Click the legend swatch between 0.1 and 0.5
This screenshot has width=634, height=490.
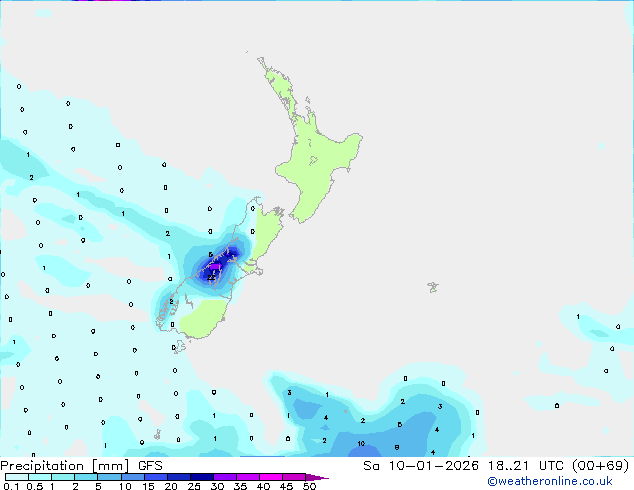coord(17,477)
